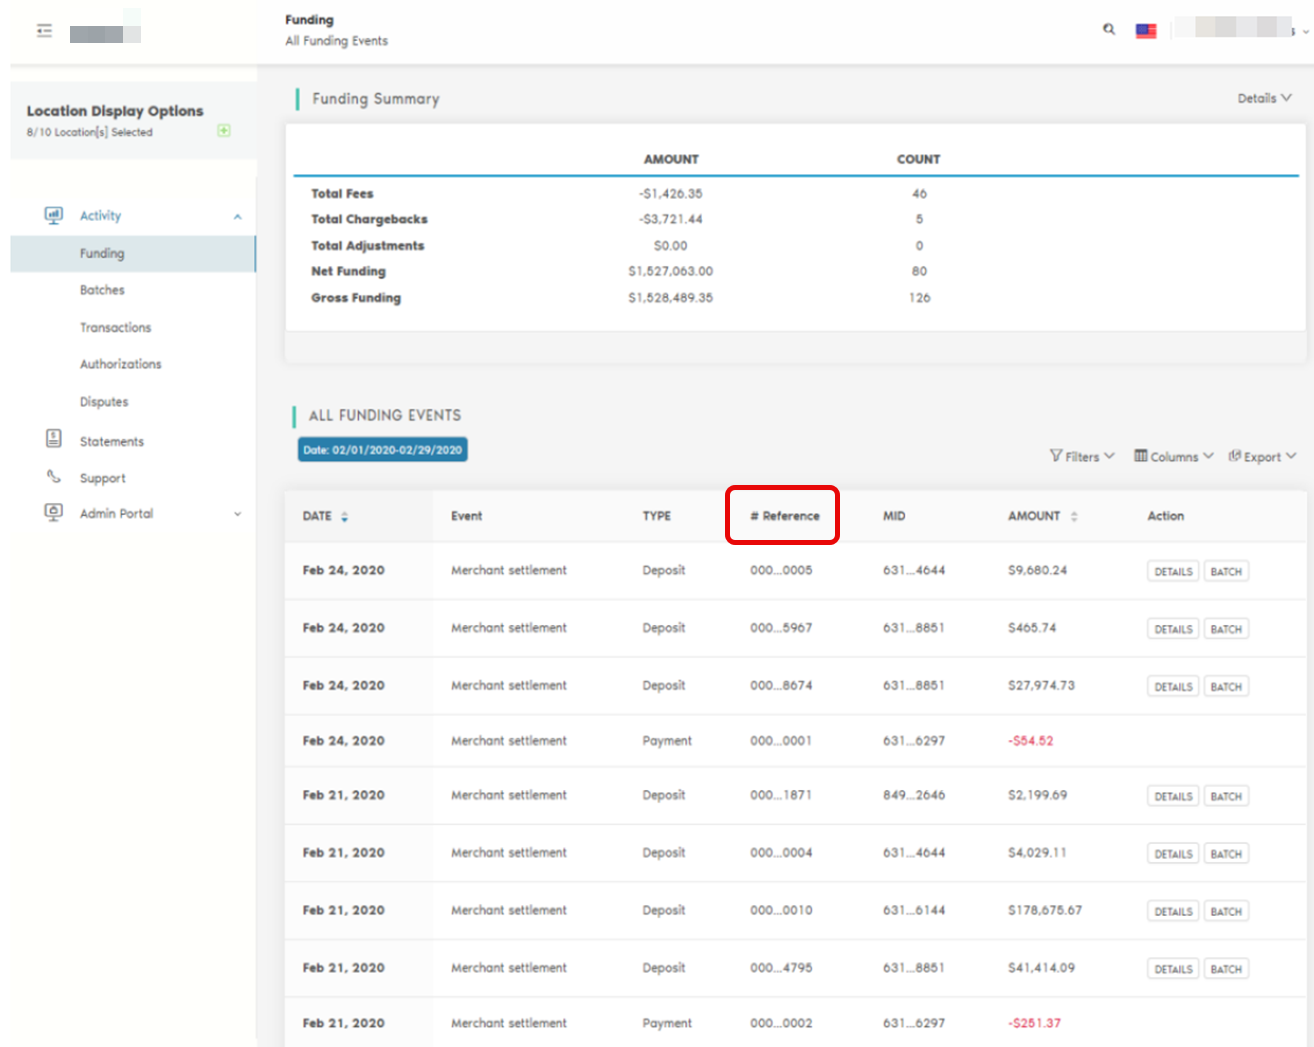This screenshot has width=1314, height=1047.
Task: Select reference 000...5967 cell
Action: 781,628
